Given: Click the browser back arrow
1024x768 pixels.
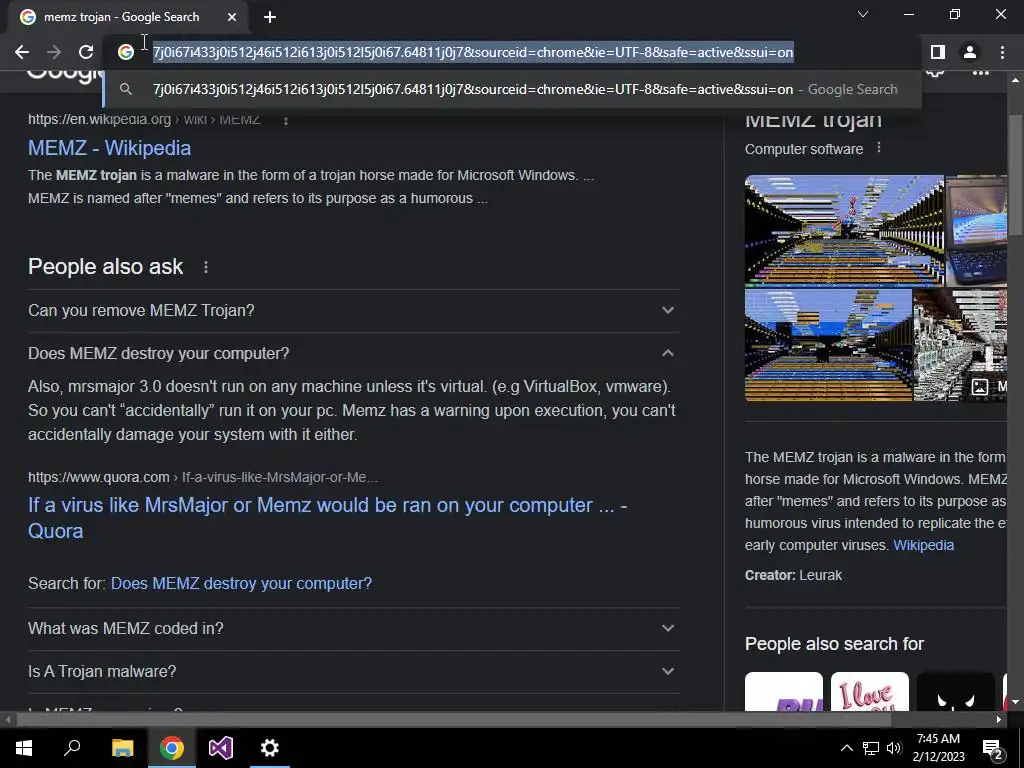Looking at the screenshot, I should [22, 52].
